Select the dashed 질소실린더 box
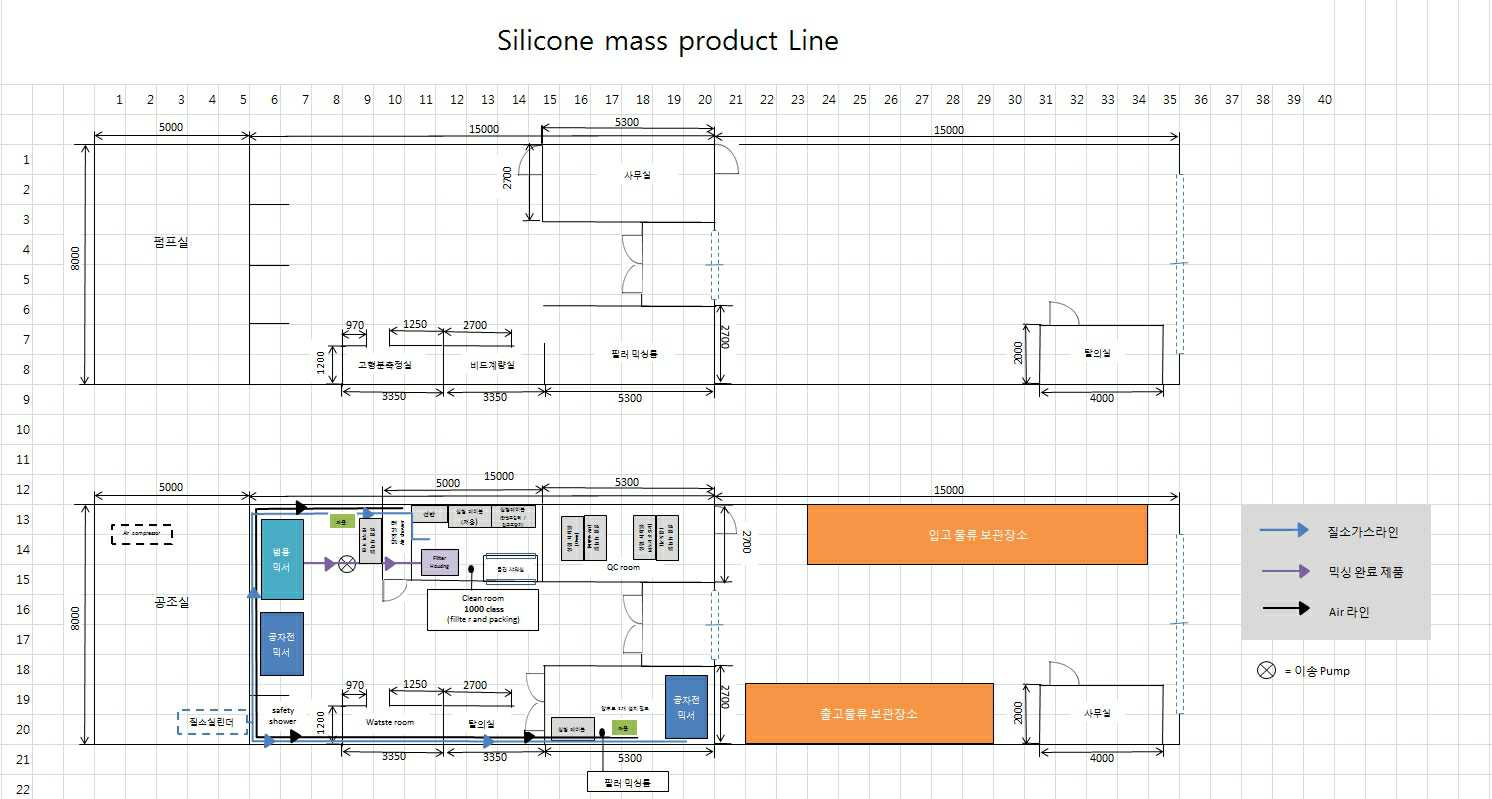The width and height of the screenshot is (1492, 799). 211,721
